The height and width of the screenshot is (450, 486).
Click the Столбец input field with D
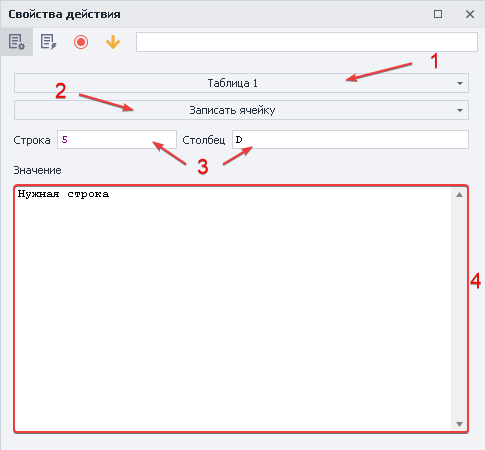[350, 140]
